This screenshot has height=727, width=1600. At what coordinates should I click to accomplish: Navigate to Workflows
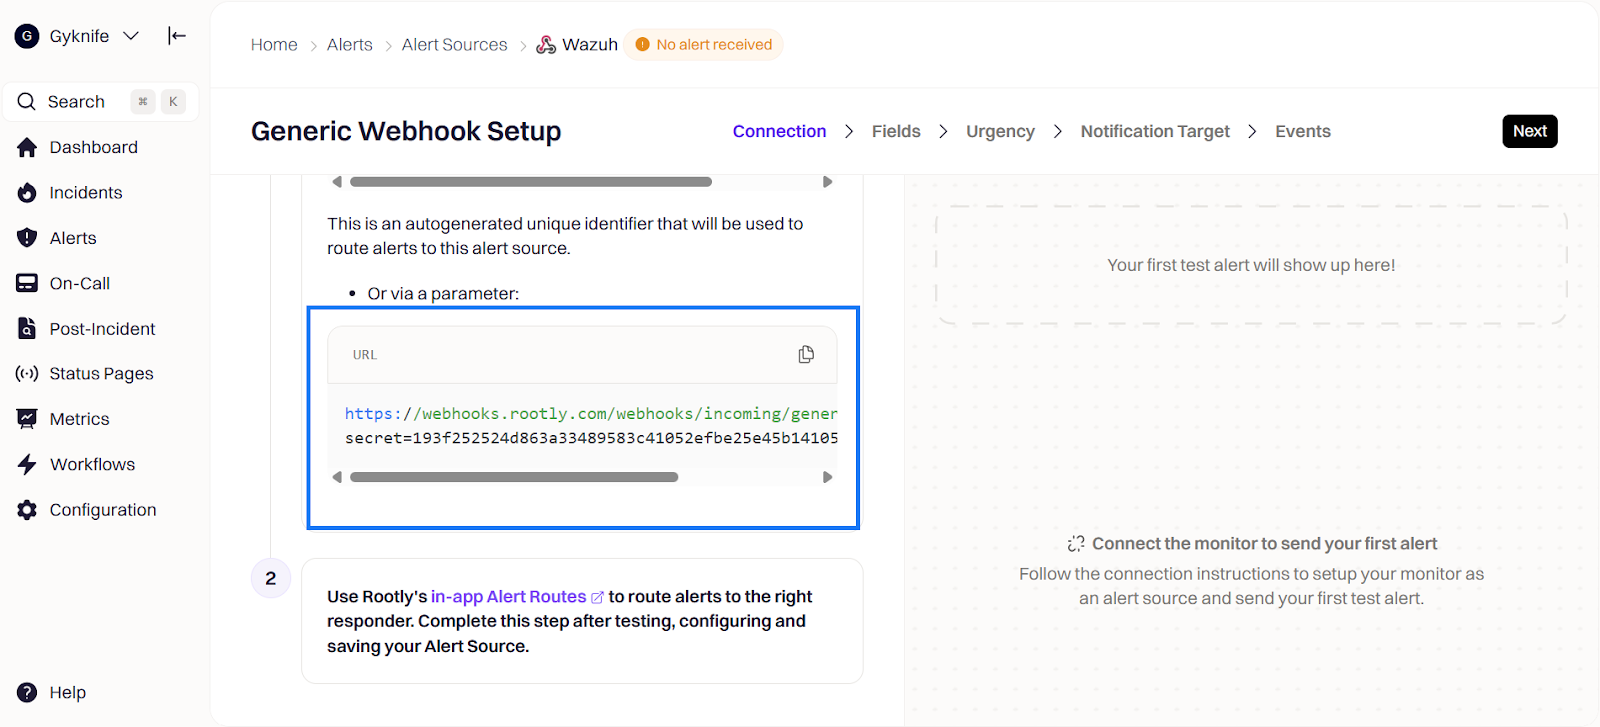pos(92,463)
